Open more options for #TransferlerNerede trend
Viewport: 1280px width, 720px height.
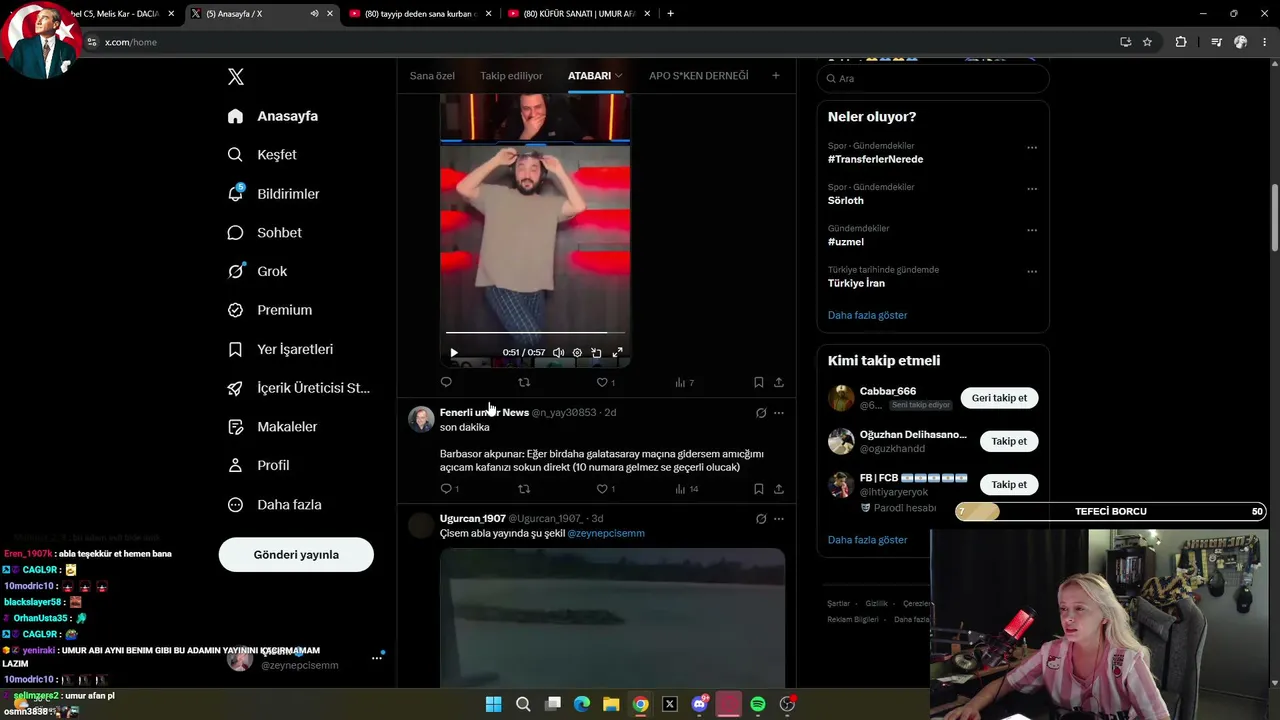pyautogui.click(x=1032, y=148)
